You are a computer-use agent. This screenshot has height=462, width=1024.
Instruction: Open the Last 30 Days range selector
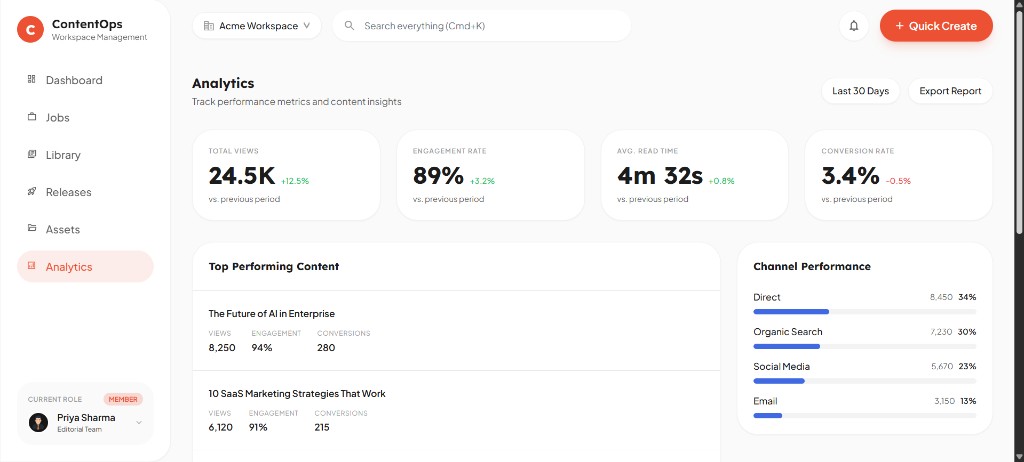tap(860, 91)
